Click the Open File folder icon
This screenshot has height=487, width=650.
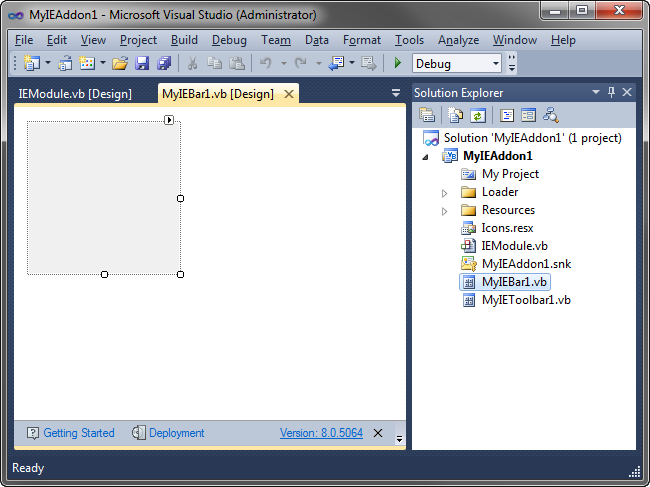click(x=120, y=63)
